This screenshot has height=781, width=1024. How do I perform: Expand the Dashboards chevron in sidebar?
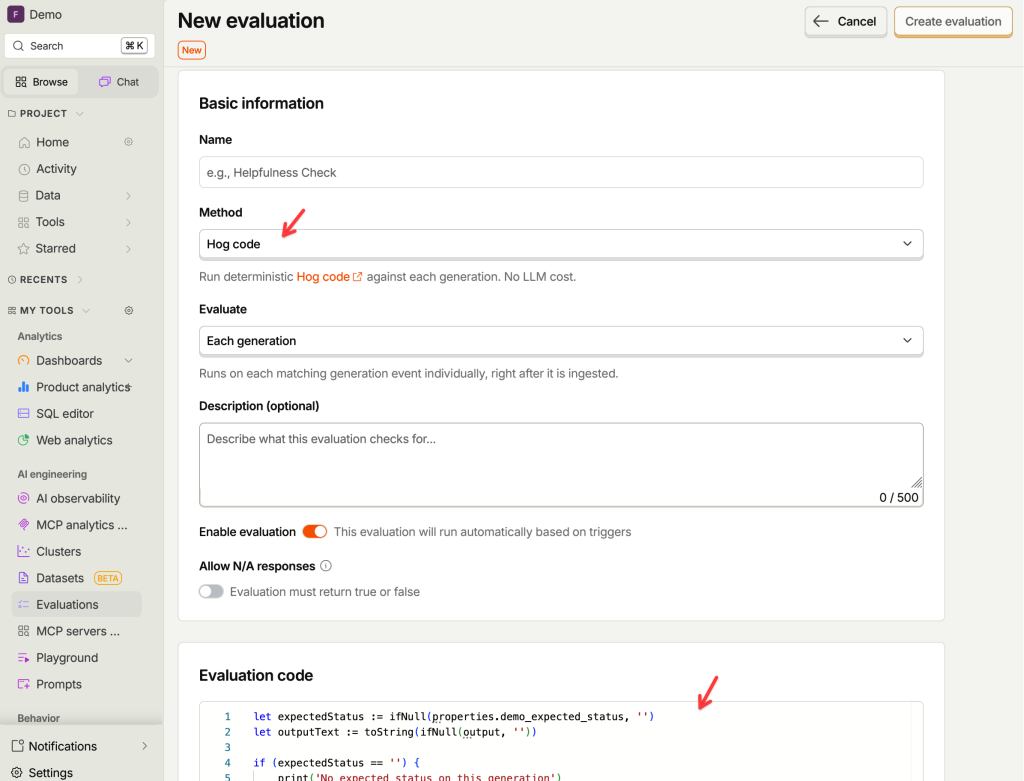pos(129,360)
